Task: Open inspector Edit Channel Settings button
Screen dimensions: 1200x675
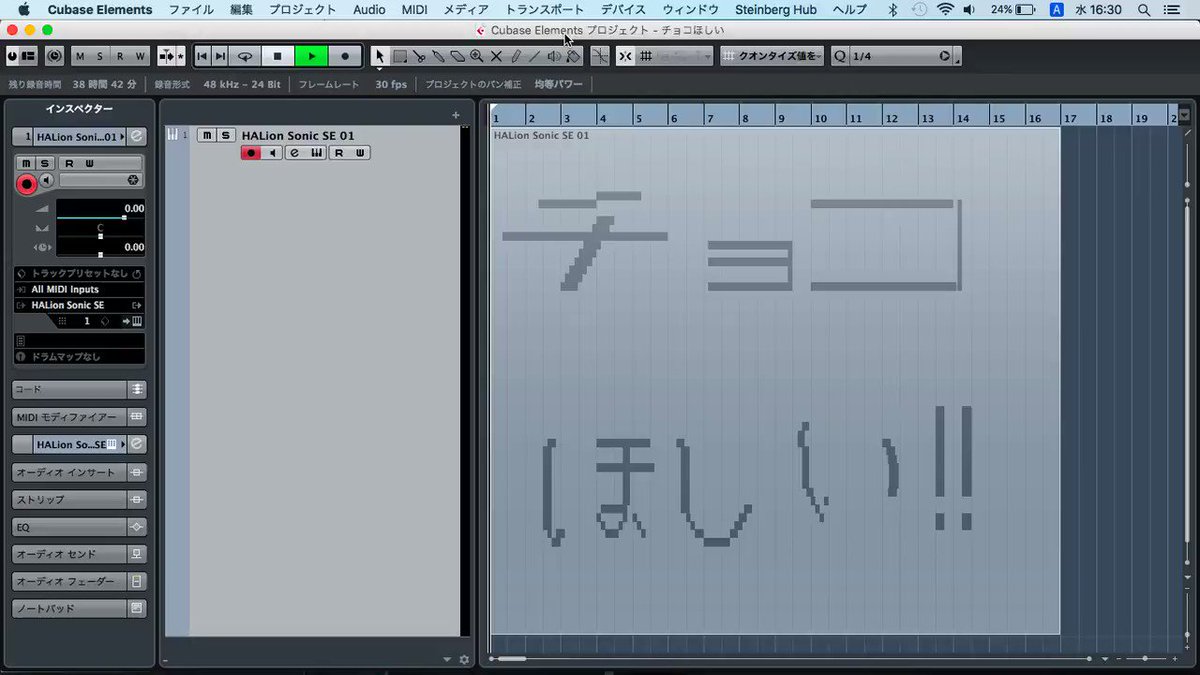Action: (137, 136)
